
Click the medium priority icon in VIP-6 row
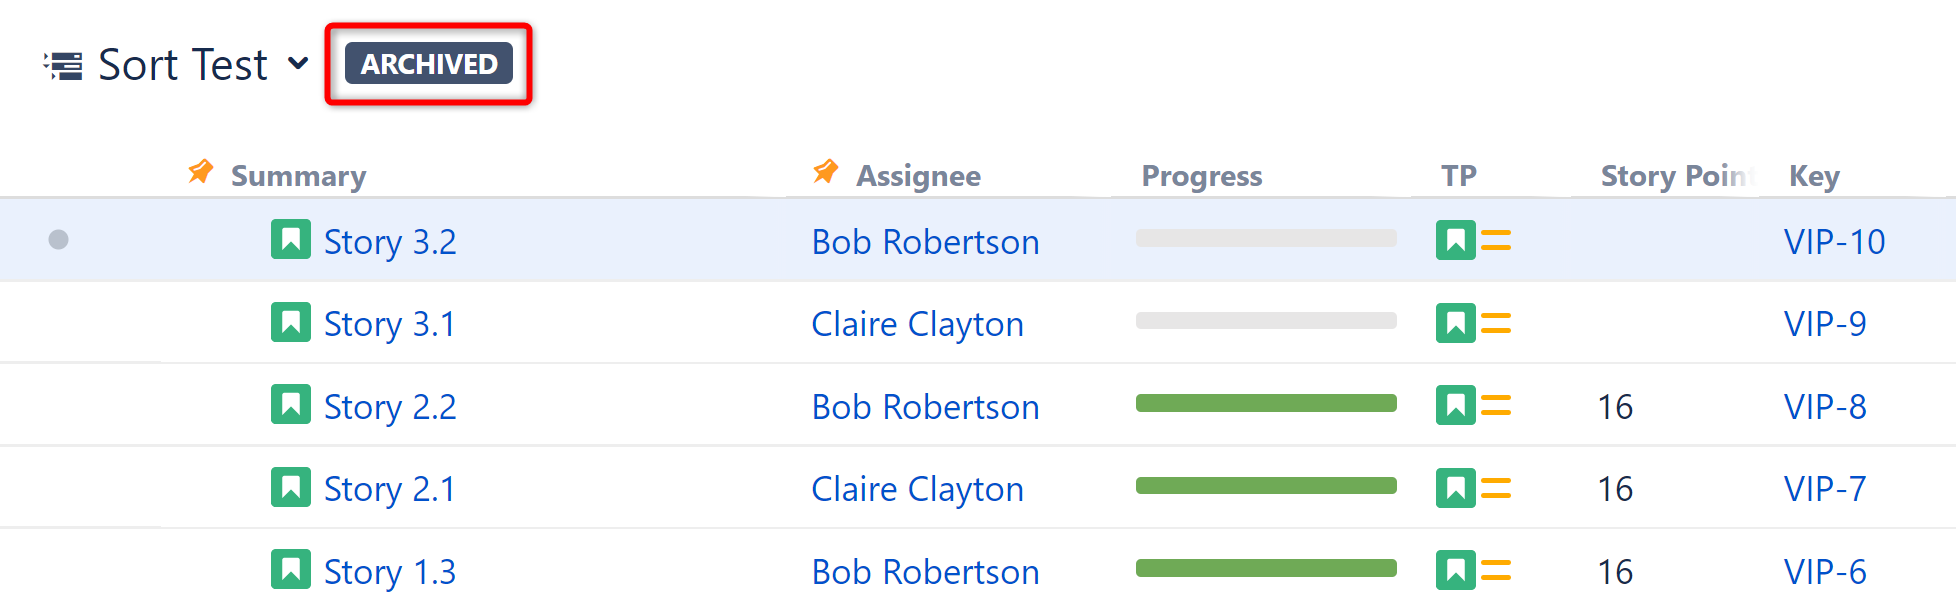point(1496,571)
